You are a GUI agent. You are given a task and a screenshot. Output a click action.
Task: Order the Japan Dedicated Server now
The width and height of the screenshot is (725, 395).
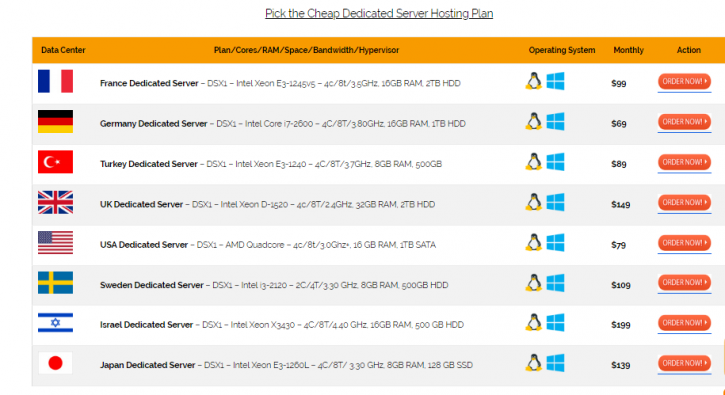684,363
